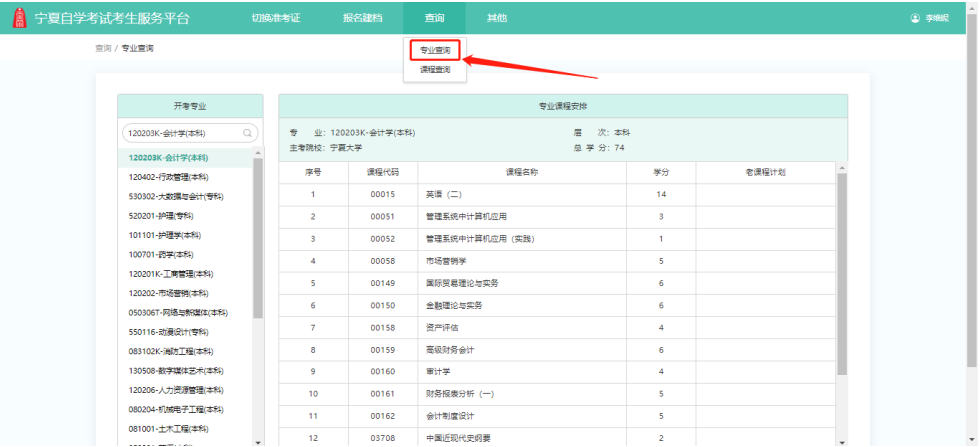Select major 120402-行政管理(本科)
The height and width of the screenshot is (447, 980).
tap(168, 177)
